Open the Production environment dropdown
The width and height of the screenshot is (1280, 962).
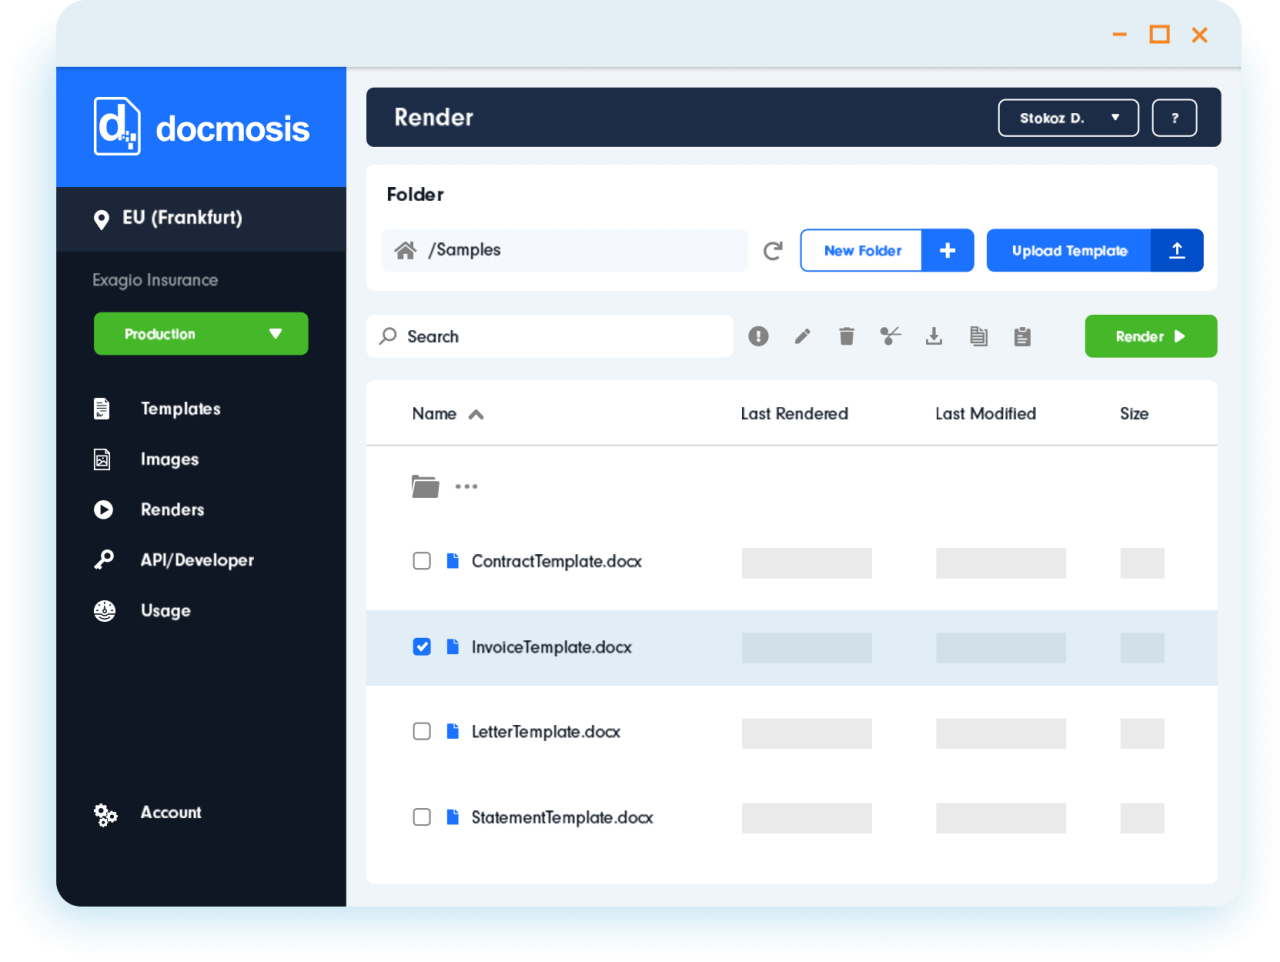click(200, 333)
